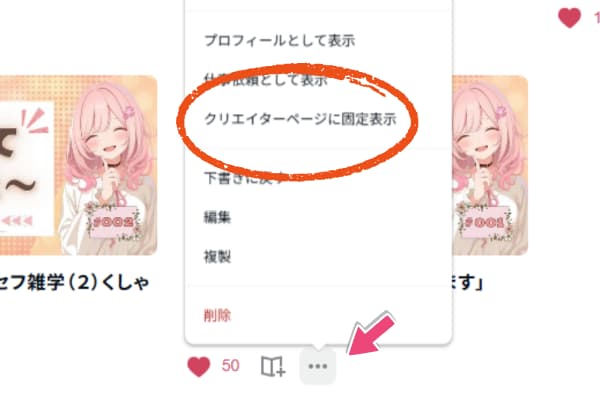Click the heart like icon beside 50
600x400 pixels.
pos(199,366)
